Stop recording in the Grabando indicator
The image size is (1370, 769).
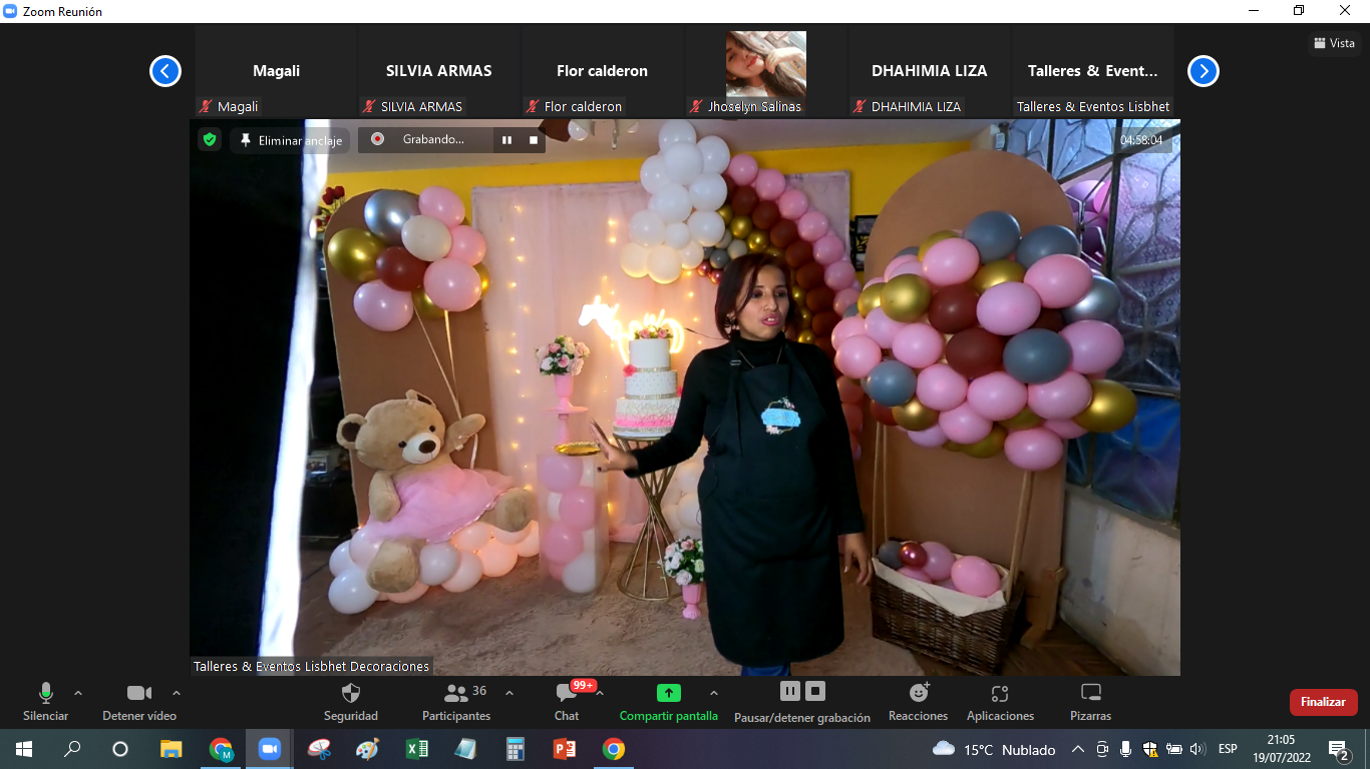[533, 140]
